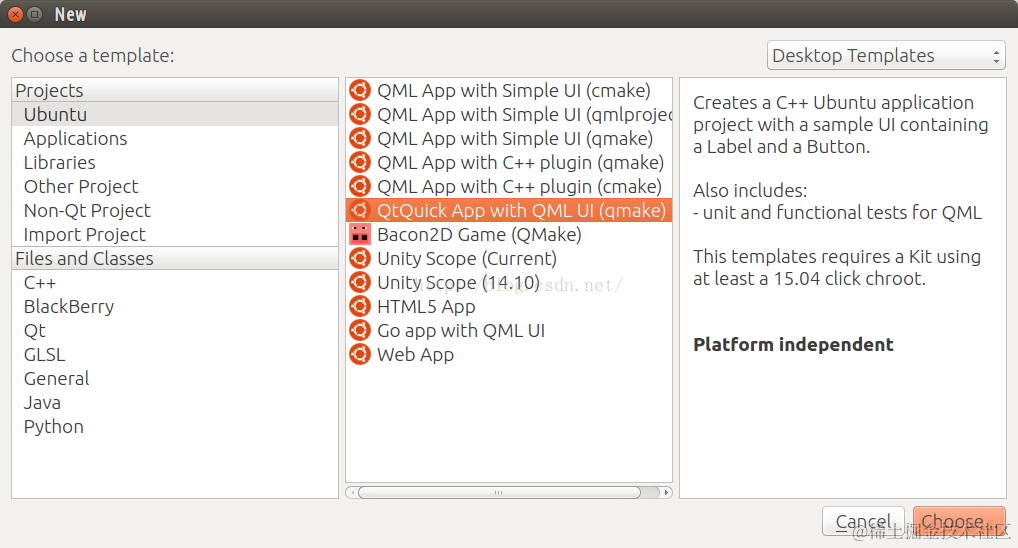Screen dimensions: 1018x548
Task: Click the Choose... button
Action: point(959,521)
